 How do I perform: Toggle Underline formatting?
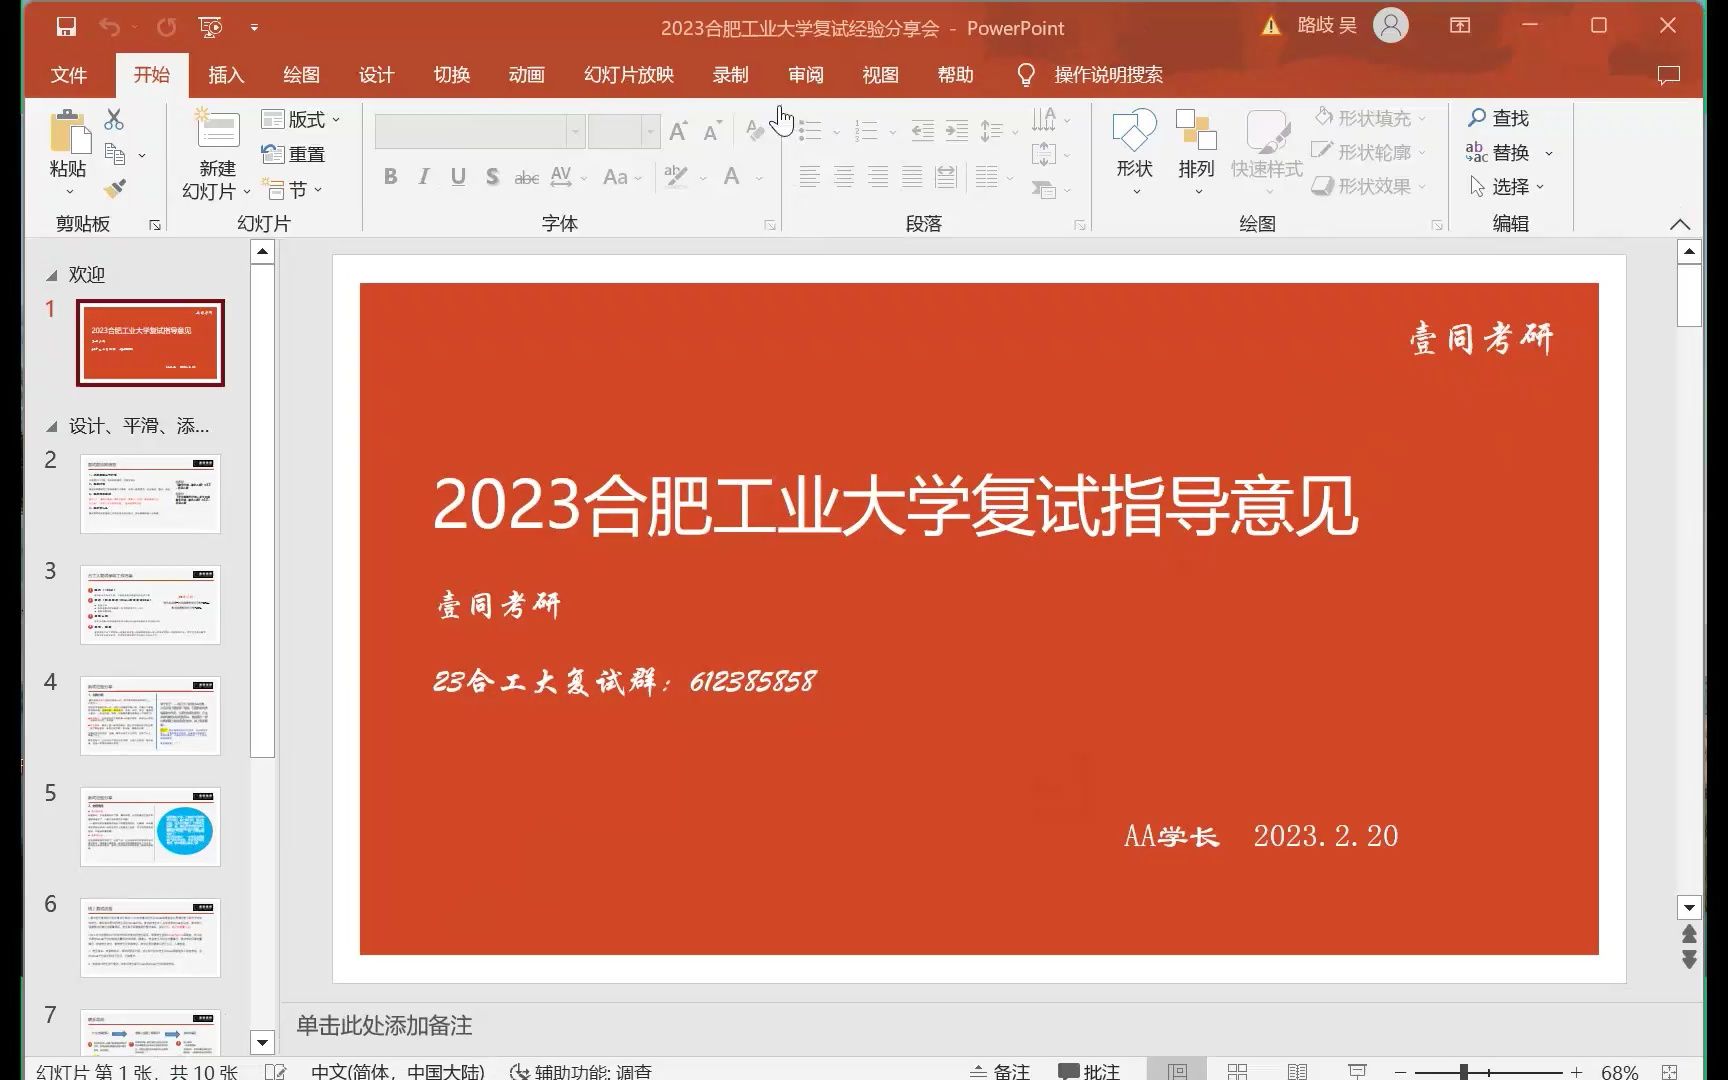click(458, 177)
